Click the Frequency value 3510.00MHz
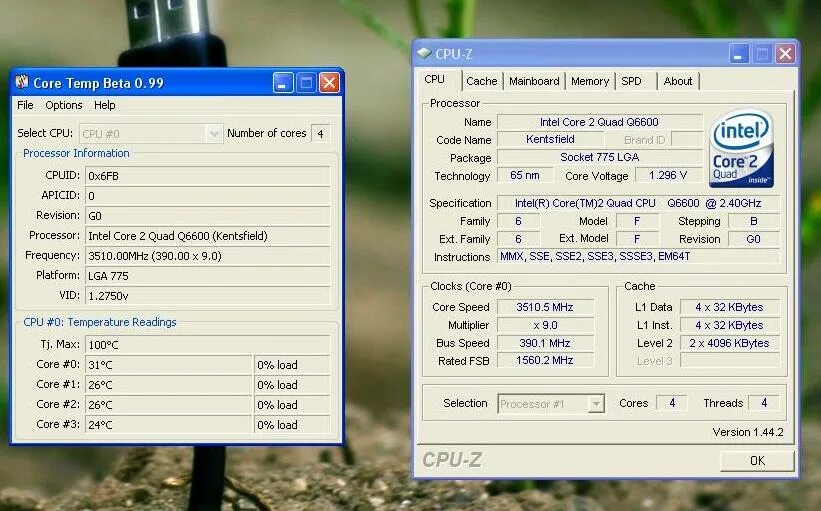 tap(208, 256)
